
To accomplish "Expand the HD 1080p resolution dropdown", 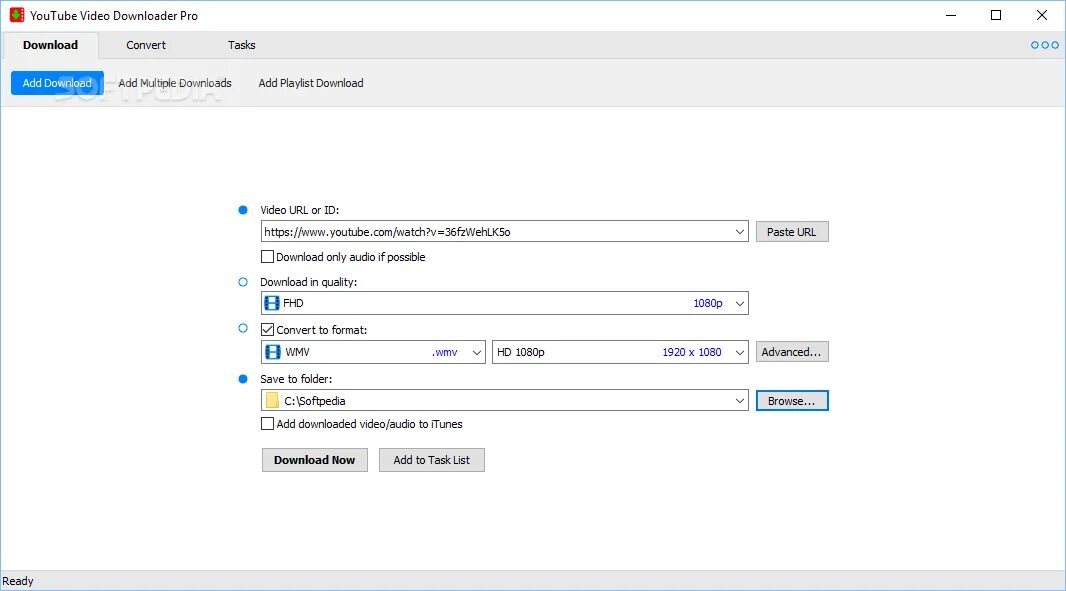I will [740, 352].
